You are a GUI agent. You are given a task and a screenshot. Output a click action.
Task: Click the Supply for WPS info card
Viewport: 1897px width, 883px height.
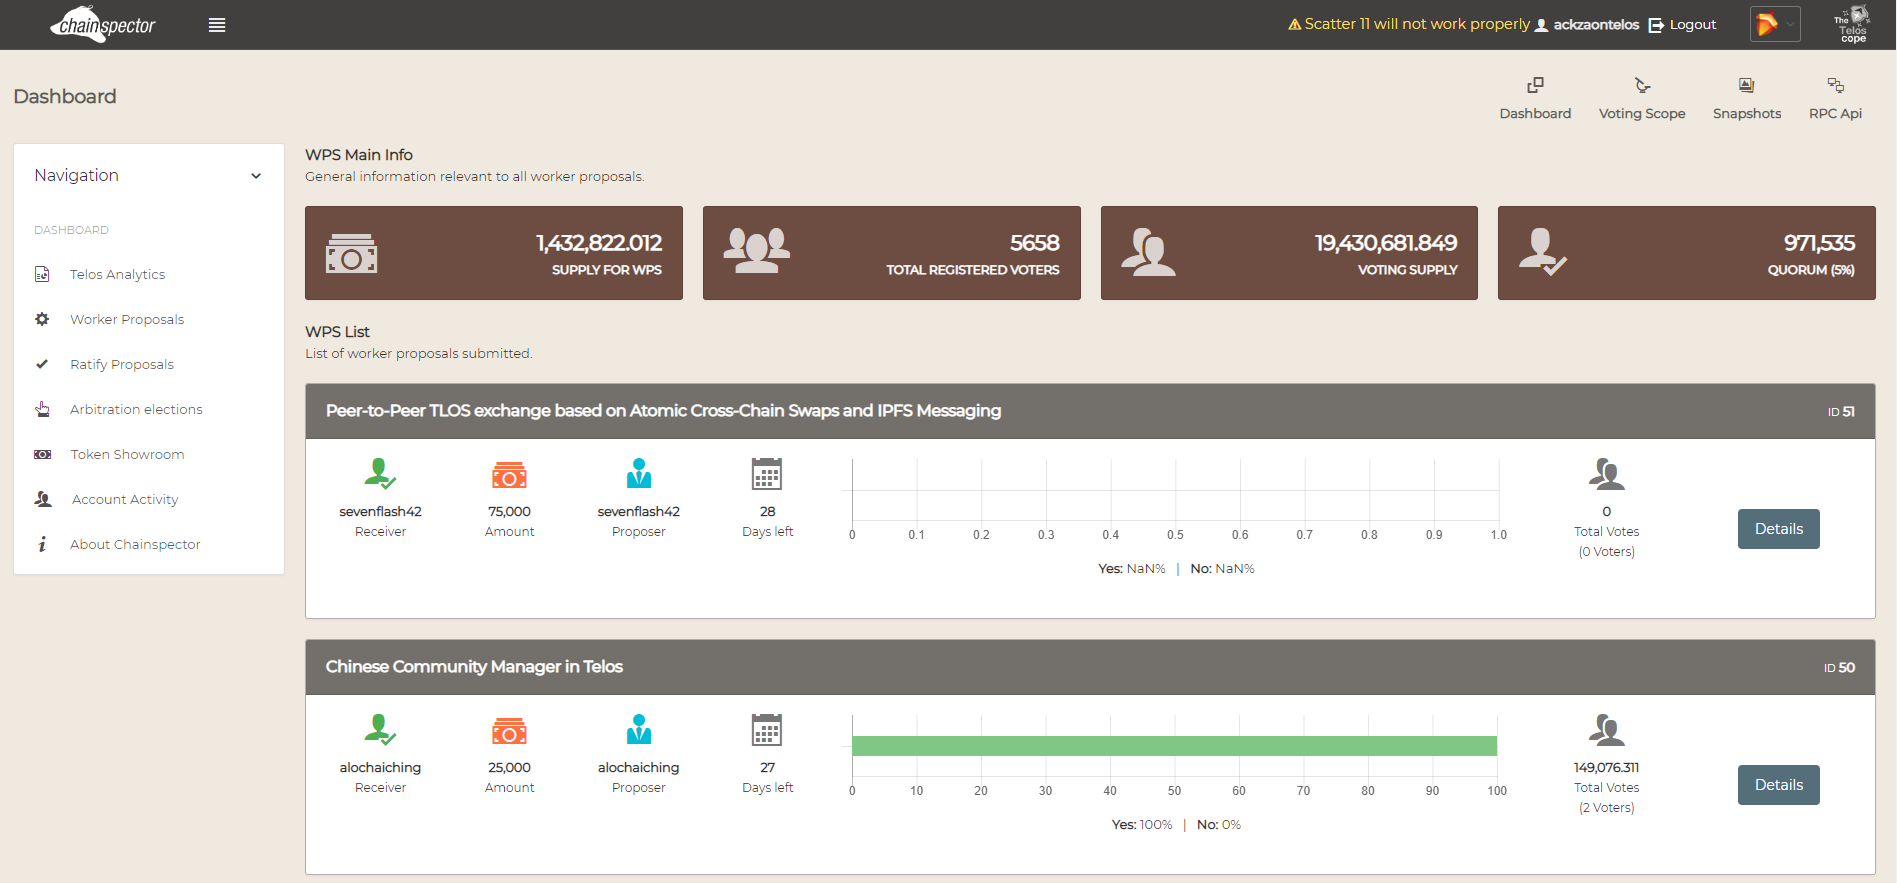click(x=493, y=253)
